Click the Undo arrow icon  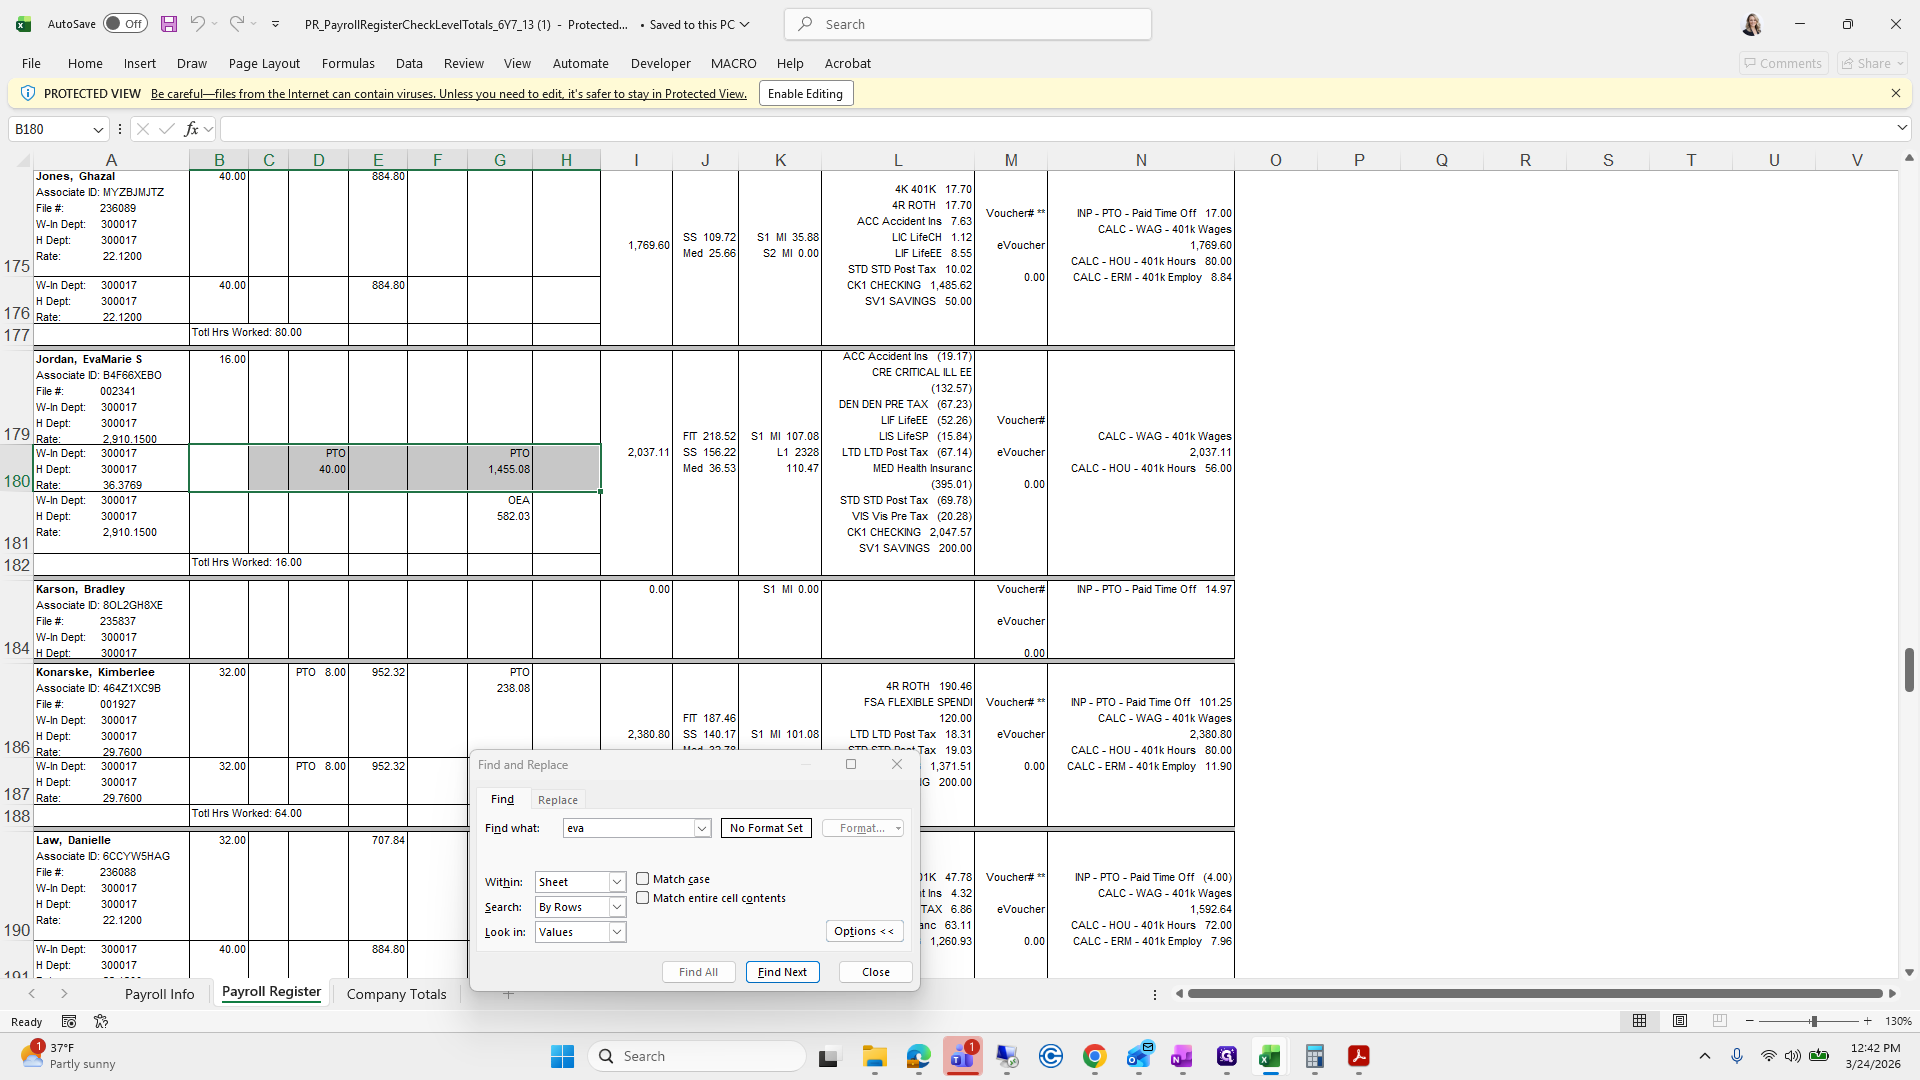[197, 24]
